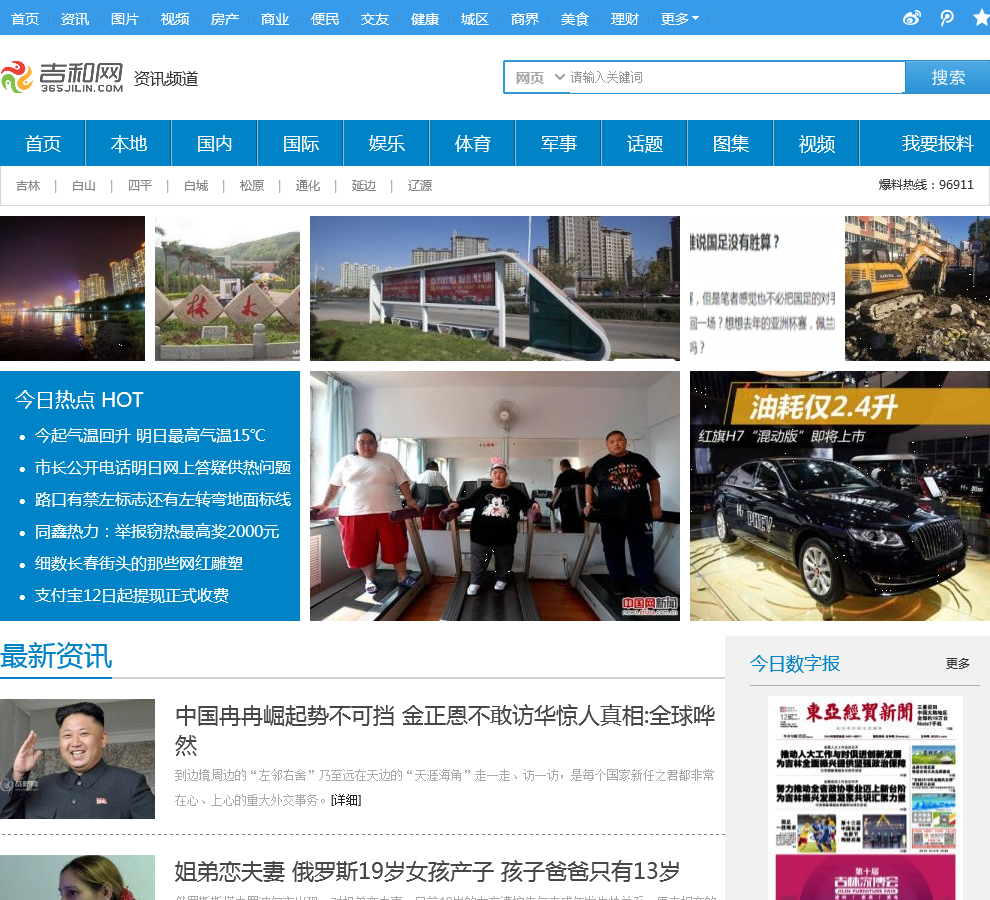Open 商界 in top bar

525,19
